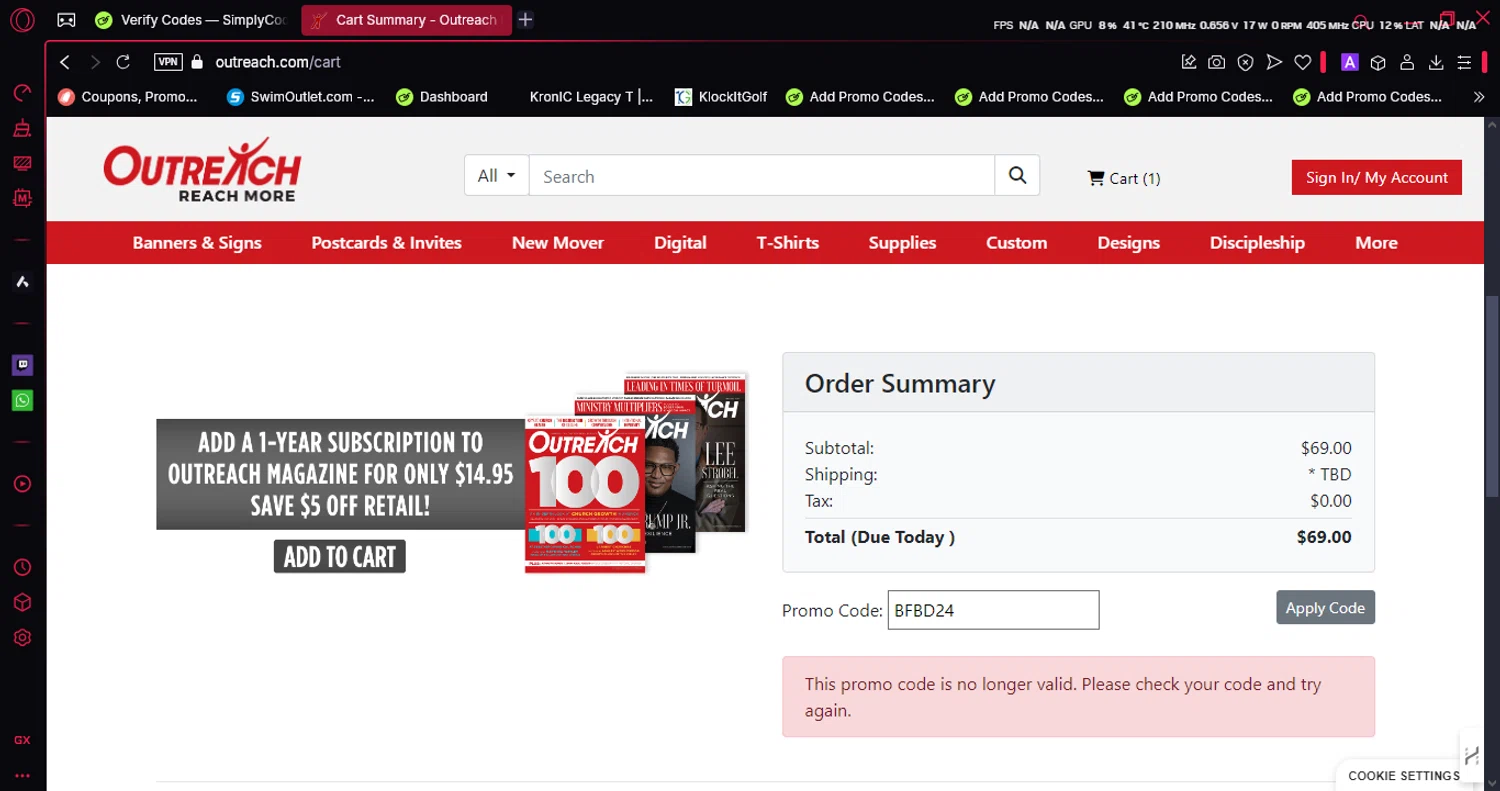Open the Supplies menu

902,243
